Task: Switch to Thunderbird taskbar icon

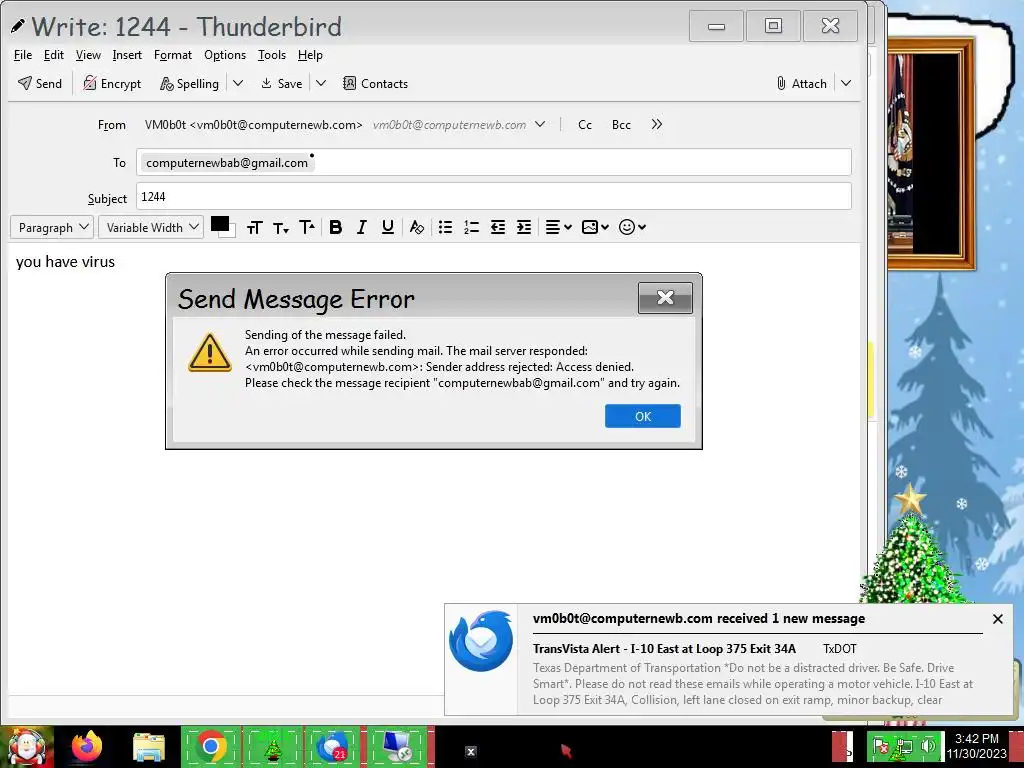Action: coord(334,746)
